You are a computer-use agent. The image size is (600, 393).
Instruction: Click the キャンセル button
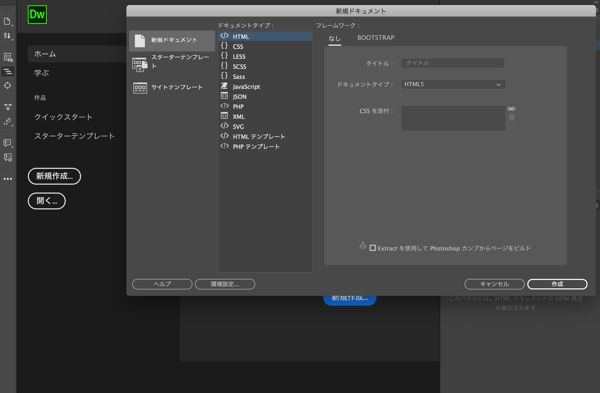pos(494,284)
